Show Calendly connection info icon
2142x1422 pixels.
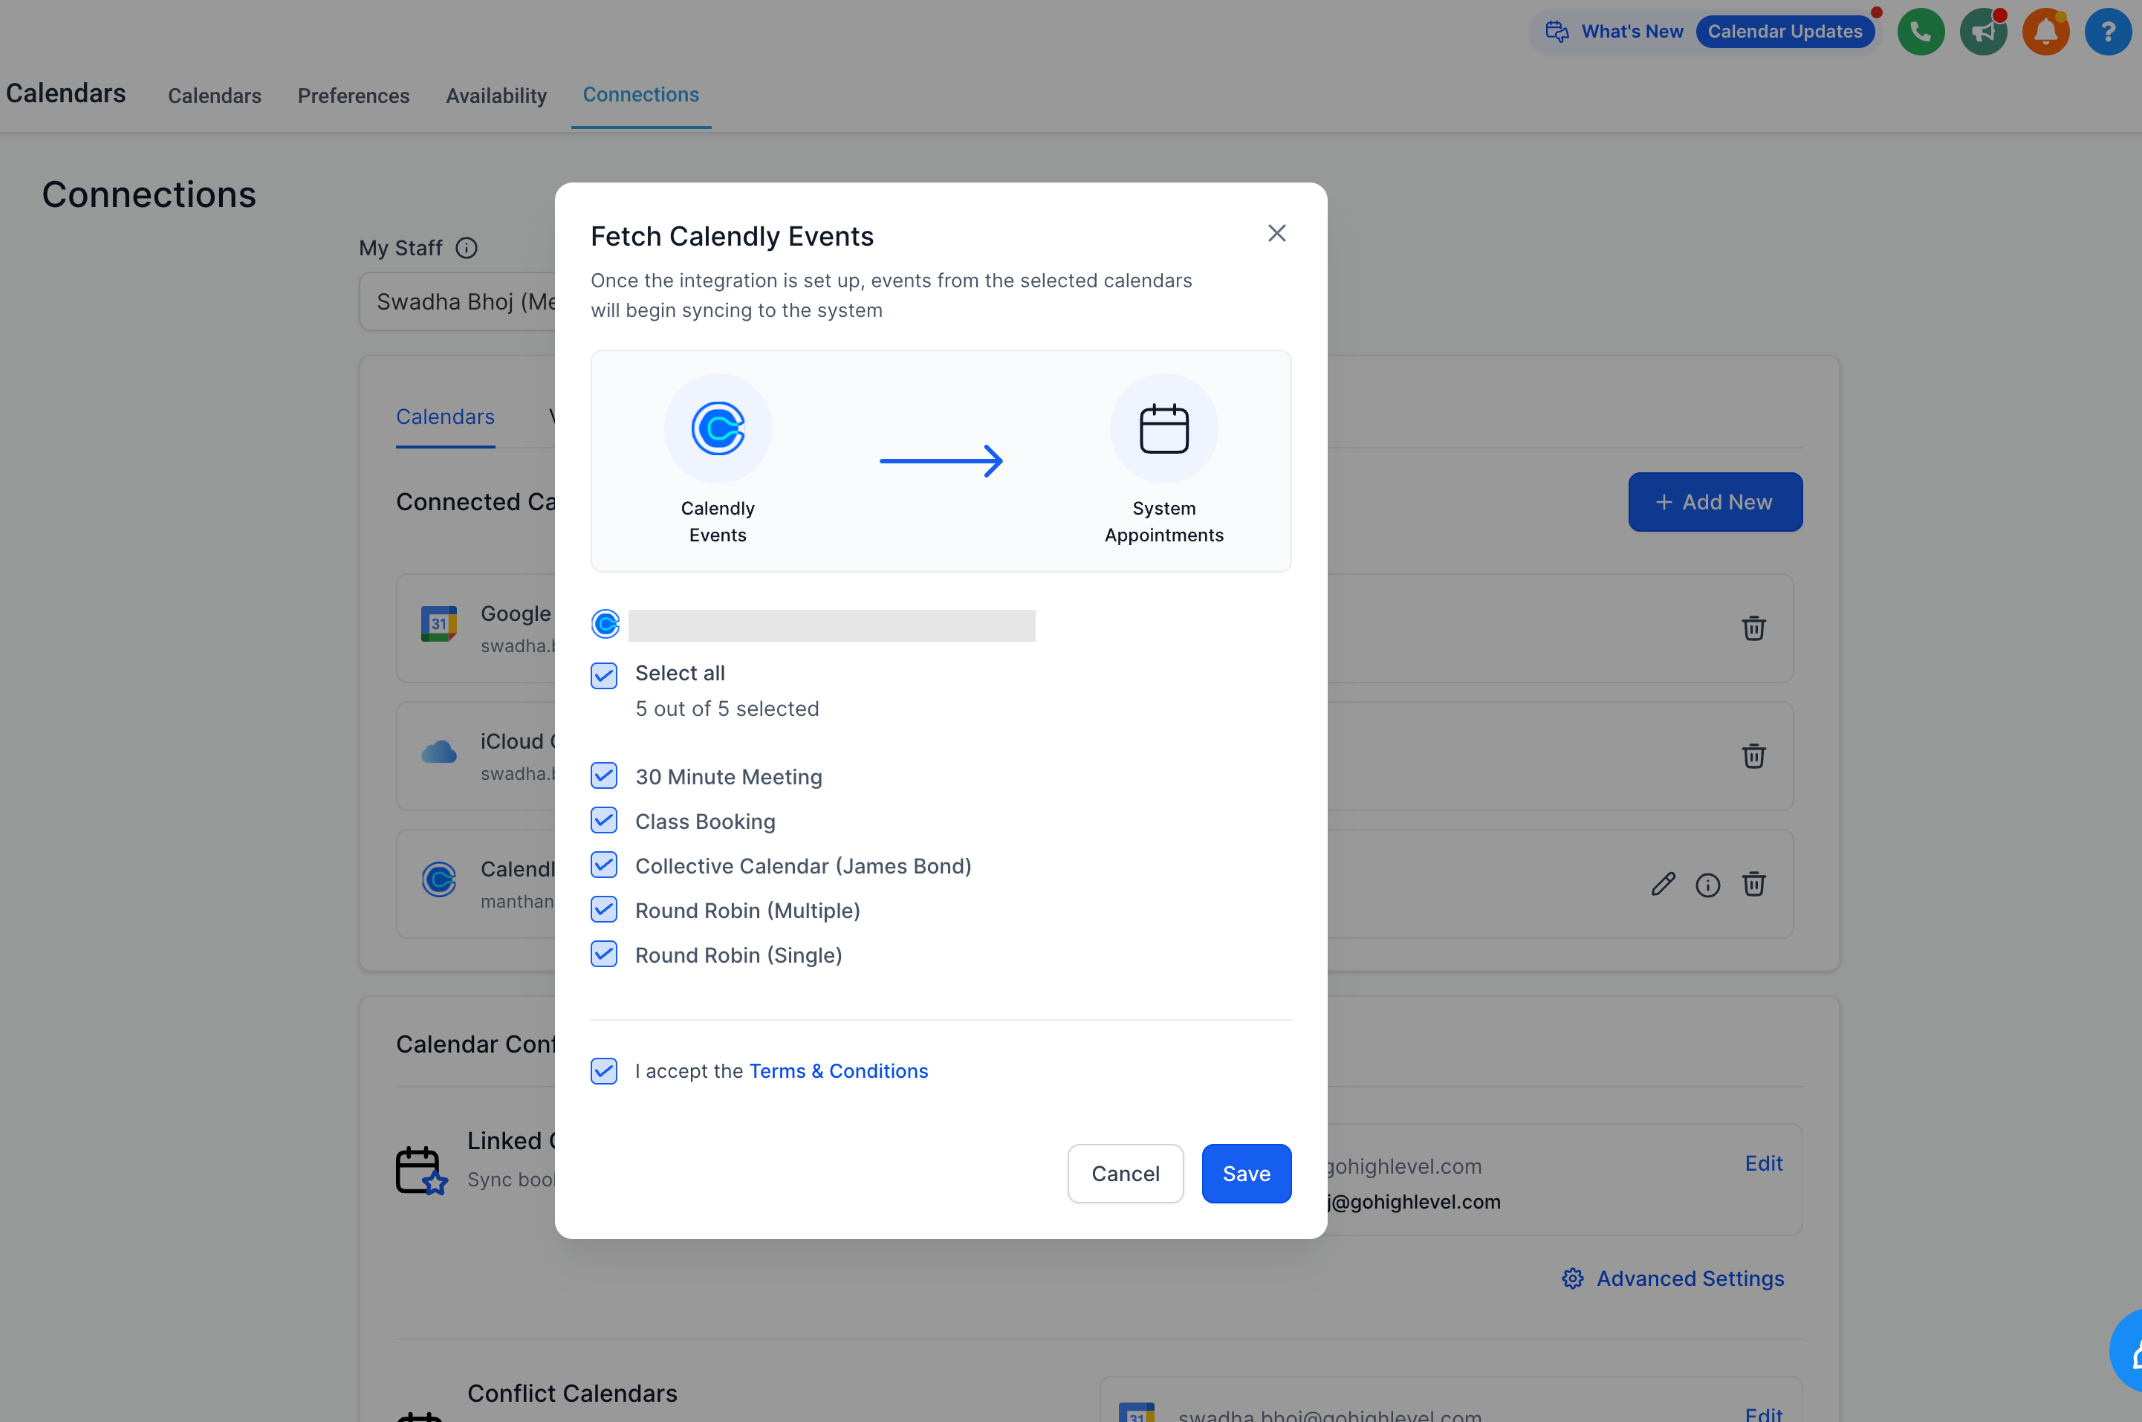point(1708,885)
